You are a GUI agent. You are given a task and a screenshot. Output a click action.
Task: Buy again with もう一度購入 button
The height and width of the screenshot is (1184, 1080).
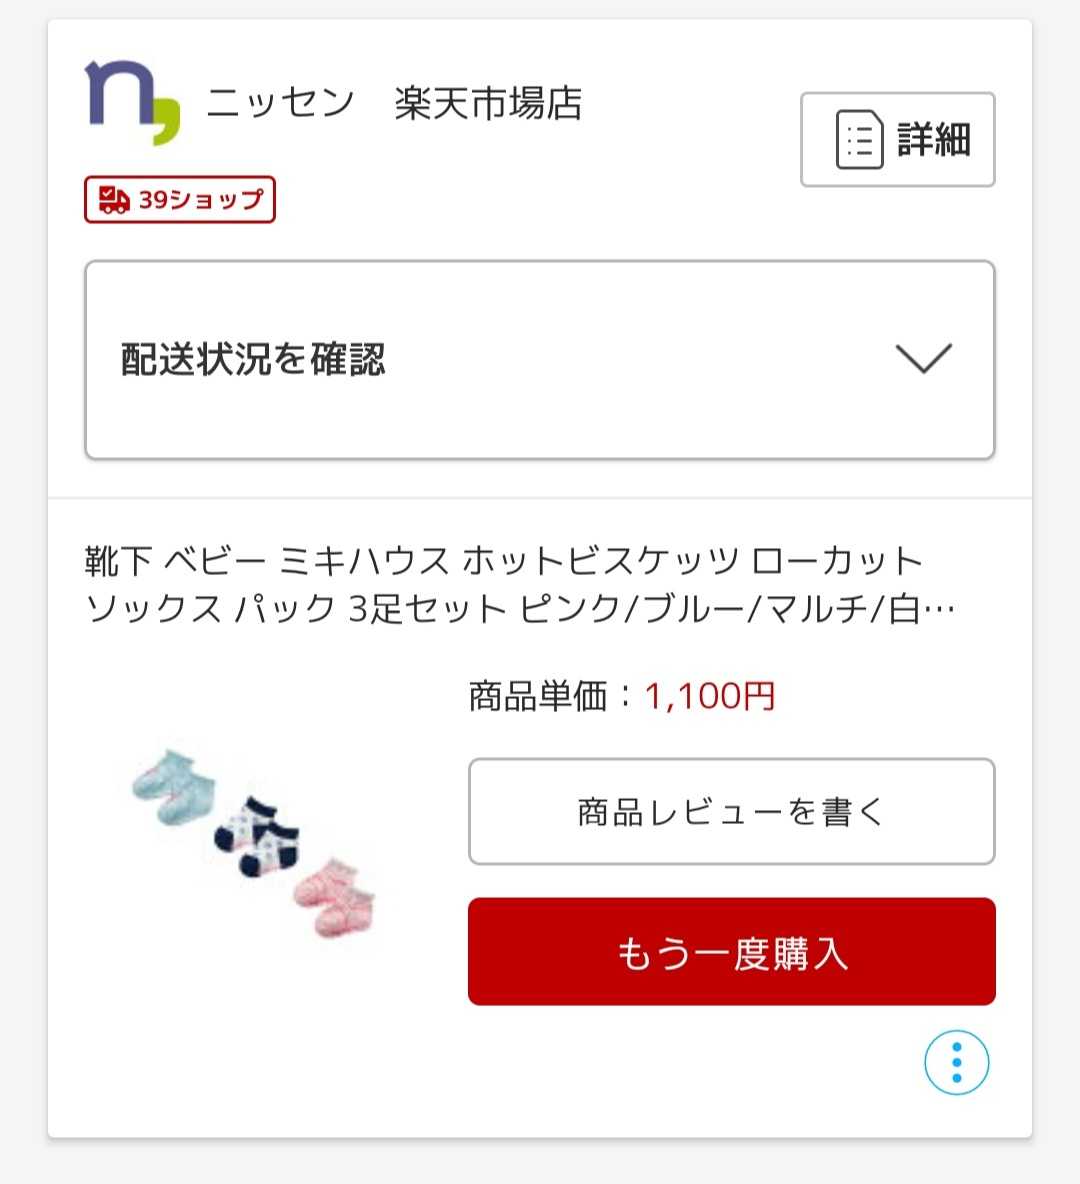point(731,951)
